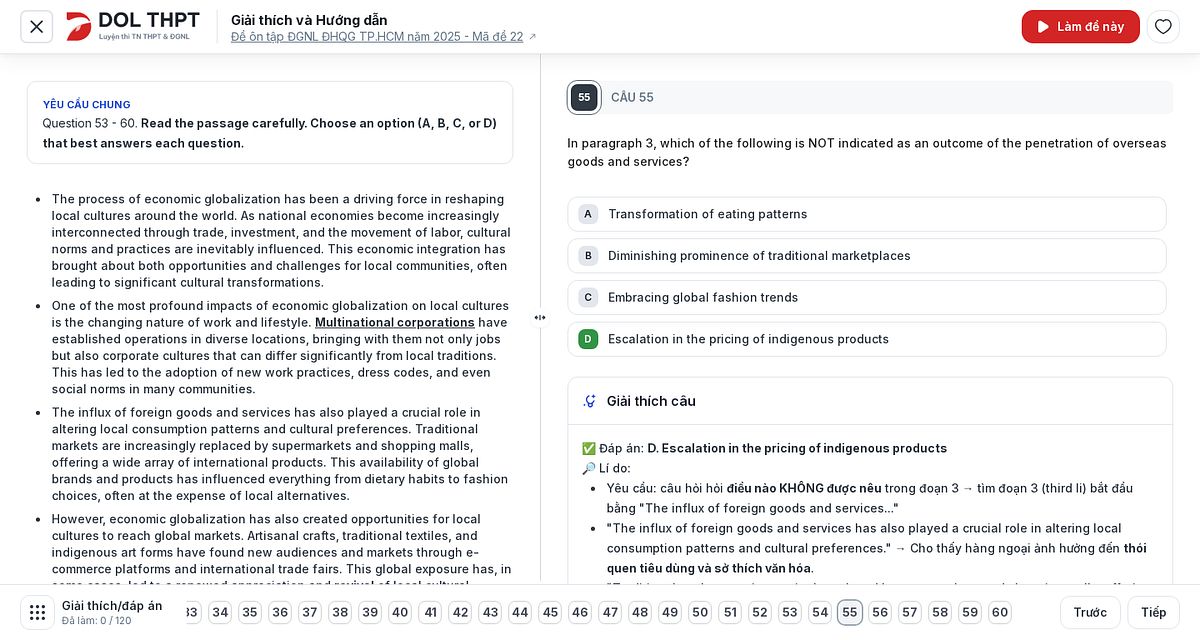Screen dimensions: 1200x640
Task: Jump to question 47
Action: point(610,612)
